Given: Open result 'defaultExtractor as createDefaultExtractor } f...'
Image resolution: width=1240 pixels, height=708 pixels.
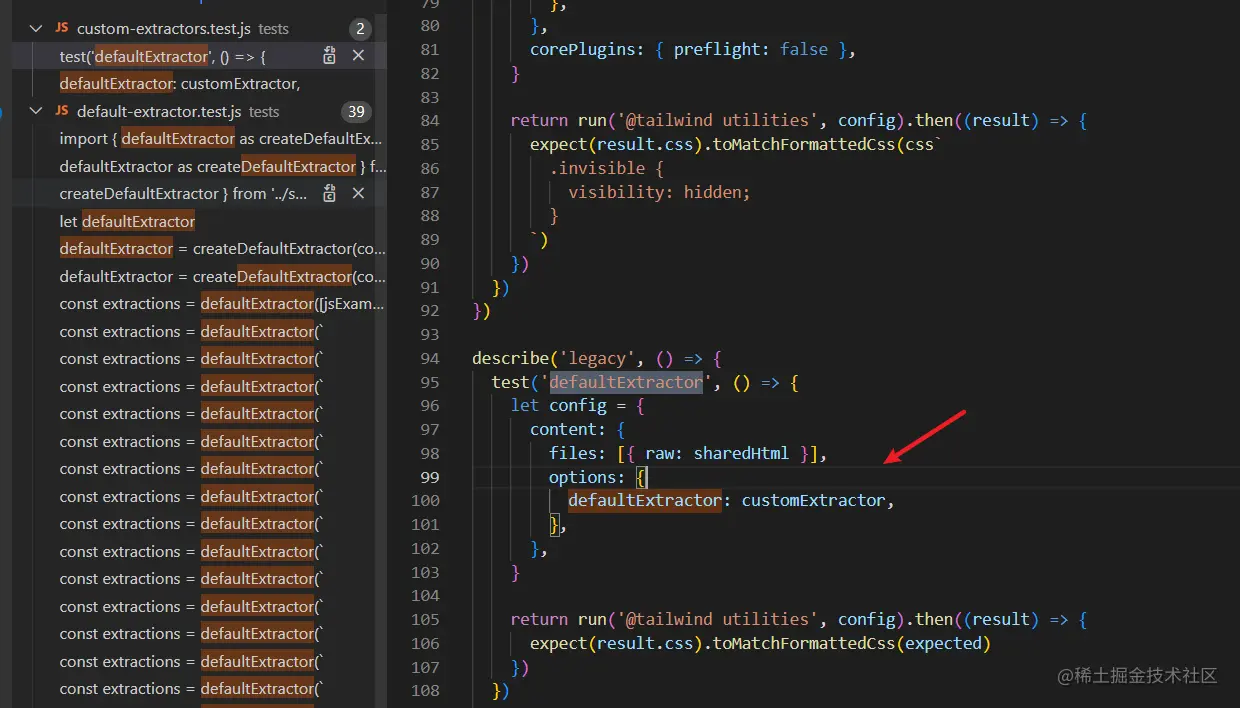Looking at the screenshot, I should point(222,166).
